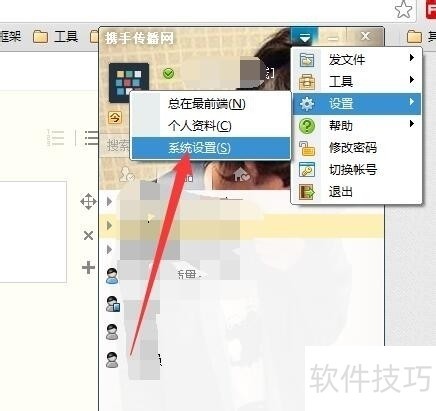Screen dimensions: 436x411
Task: Click the numbered list formatting icon
Action: click(55, 138)
